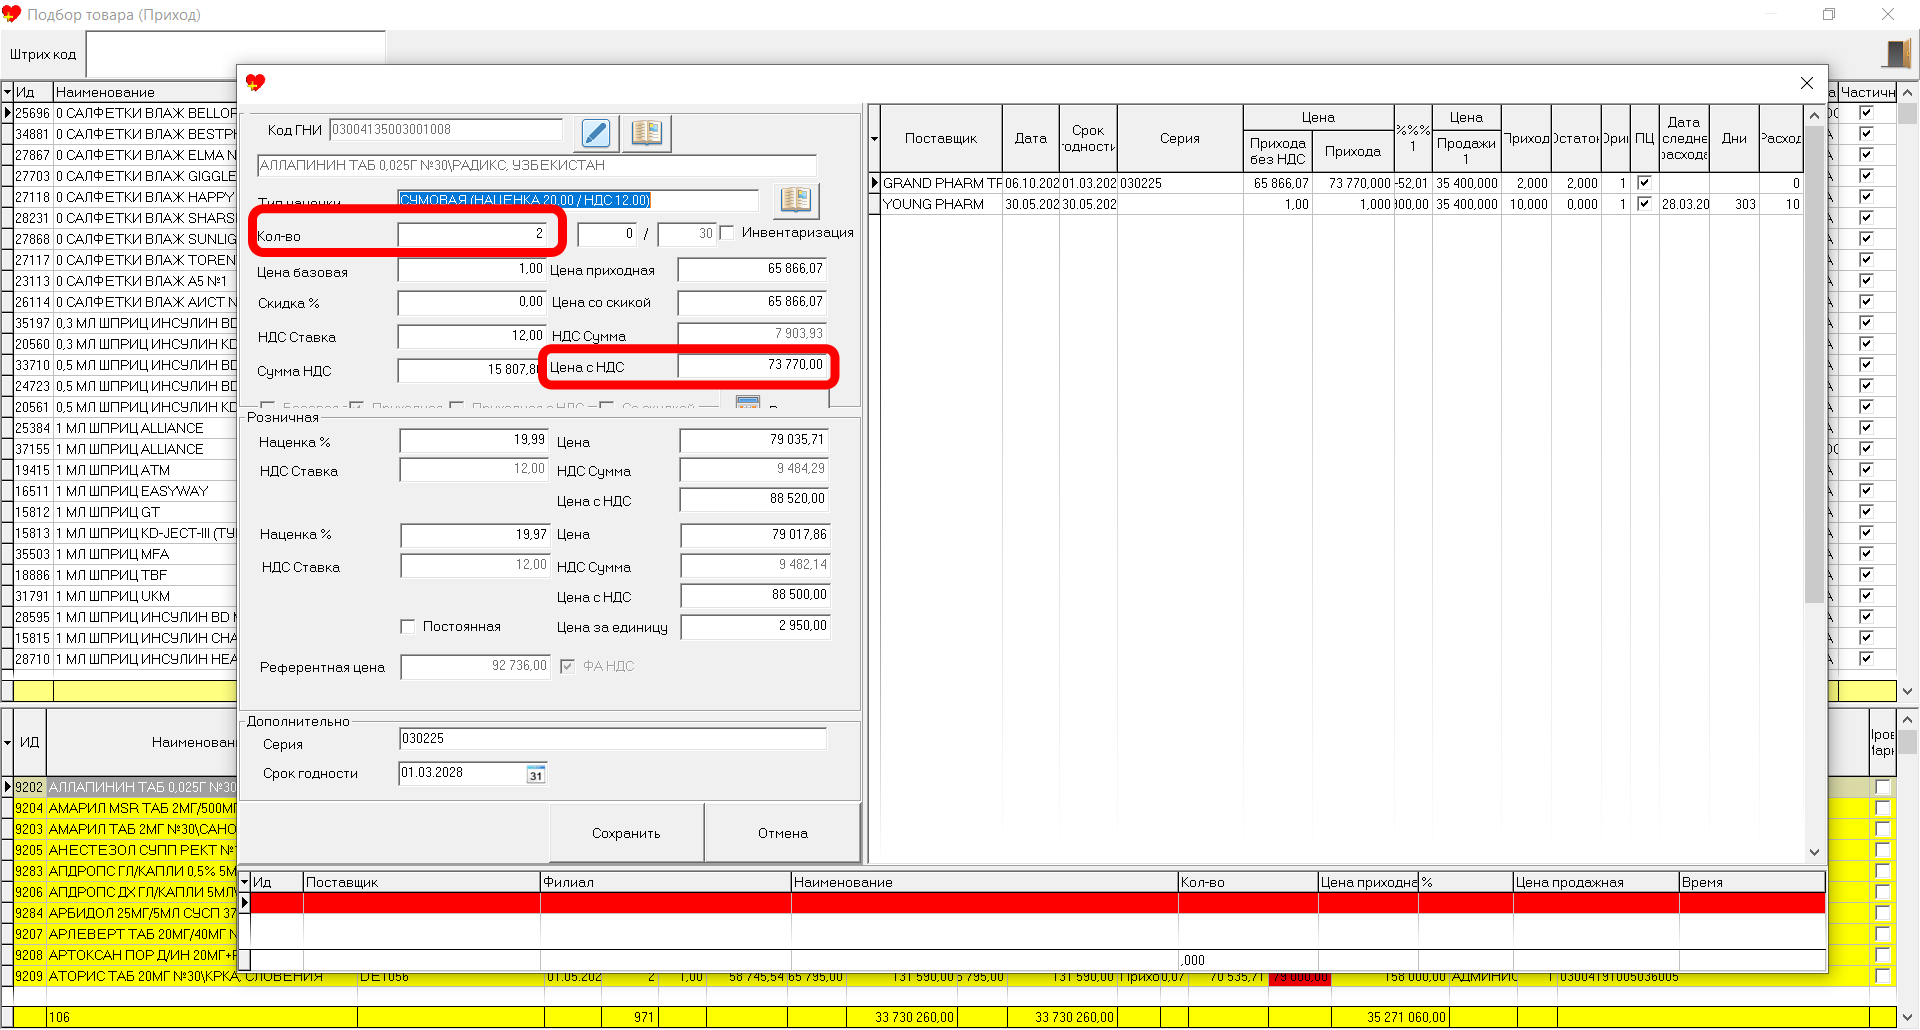Click the Дата column header
The image size is (1920, 1030).
click(x=1030, y=139)
